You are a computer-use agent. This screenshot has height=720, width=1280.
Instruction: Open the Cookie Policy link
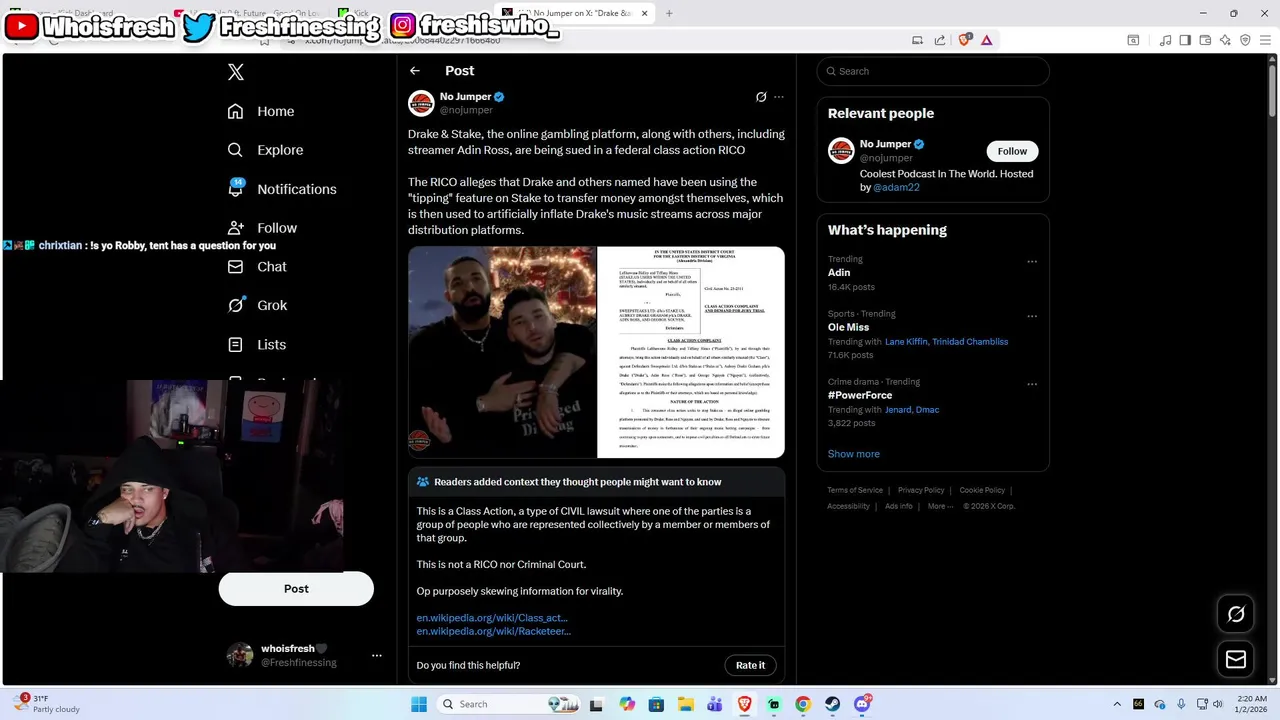982,490
